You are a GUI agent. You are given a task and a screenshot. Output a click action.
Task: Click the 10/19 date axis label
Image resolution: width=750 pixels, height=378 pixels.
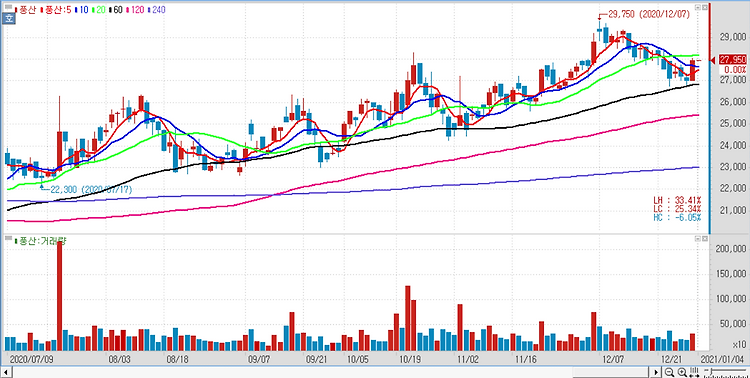tap(409, 359)
